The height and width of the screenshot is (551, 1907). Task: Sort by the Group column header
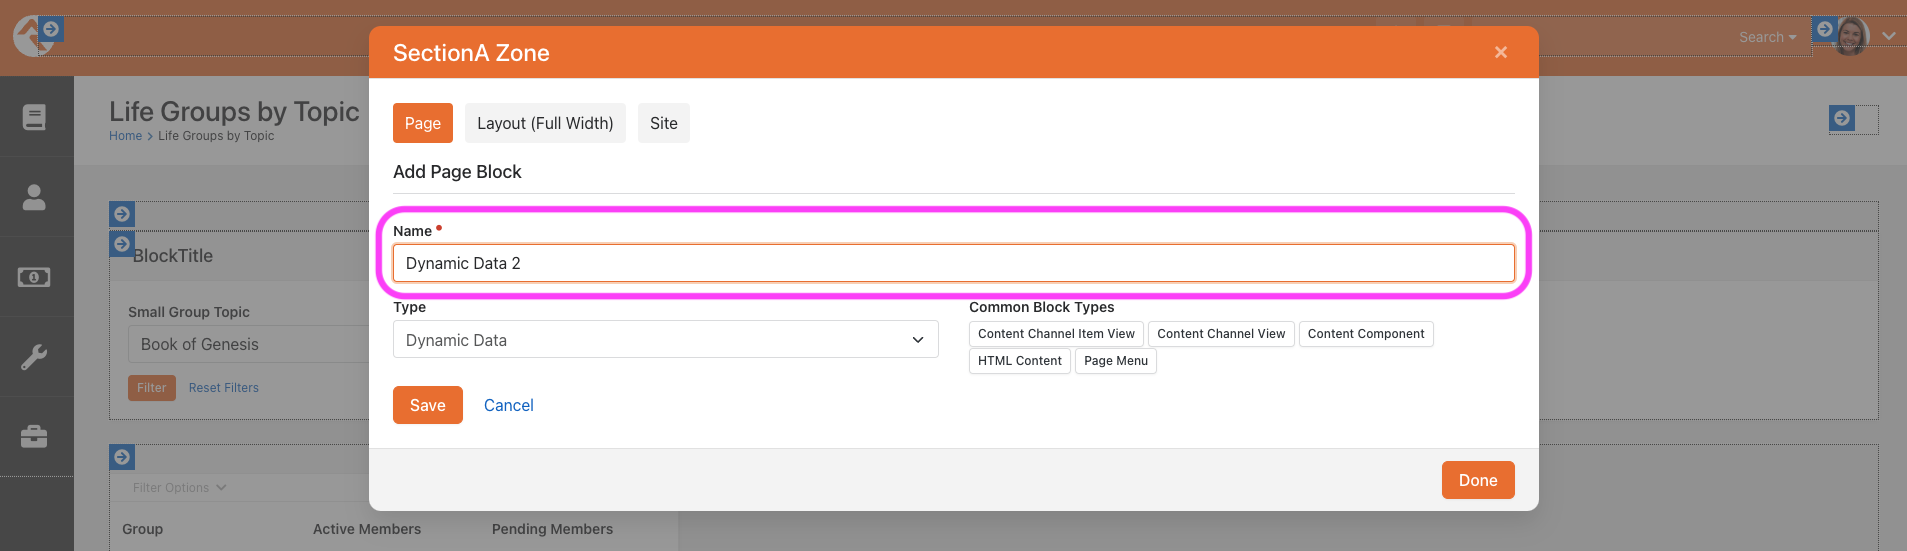point(143,529)
